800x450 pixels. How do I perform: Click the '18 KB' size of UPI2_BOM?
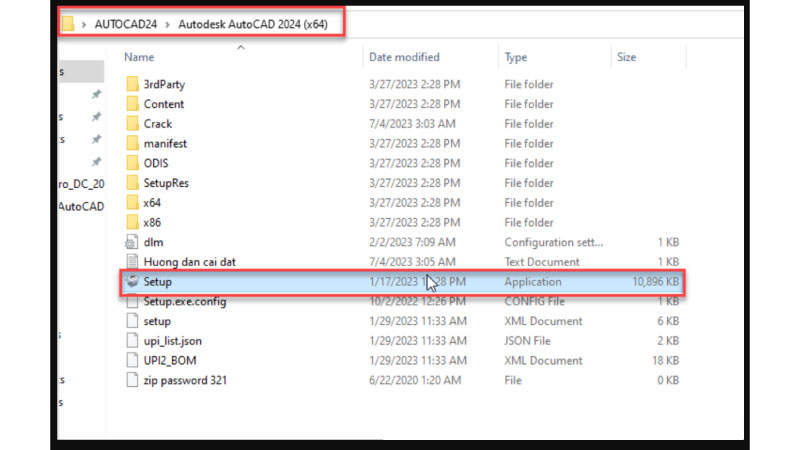pos(665,361)
